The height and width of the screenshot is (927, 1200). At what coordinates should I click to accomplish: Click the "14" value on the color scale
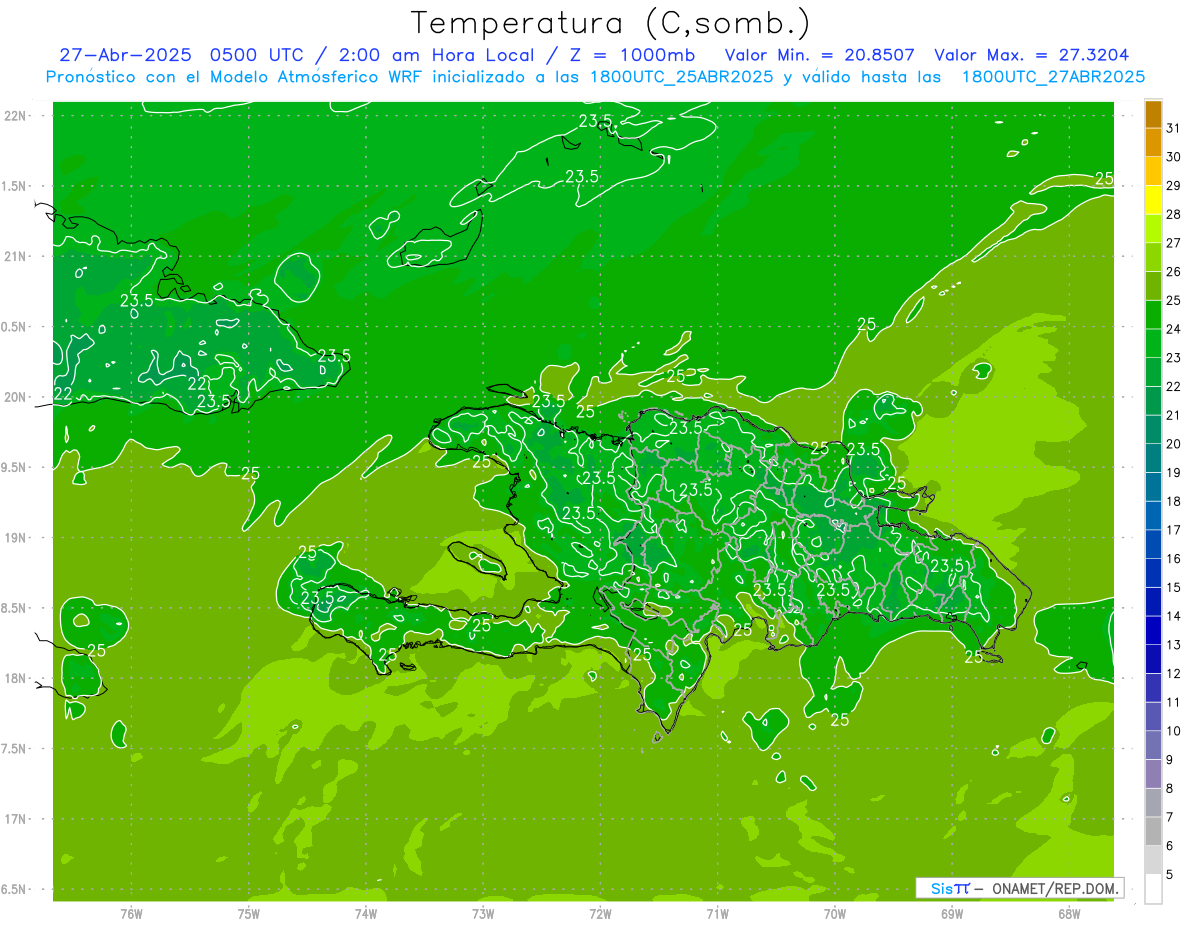pyautogui.click(x=1174, y=616)
